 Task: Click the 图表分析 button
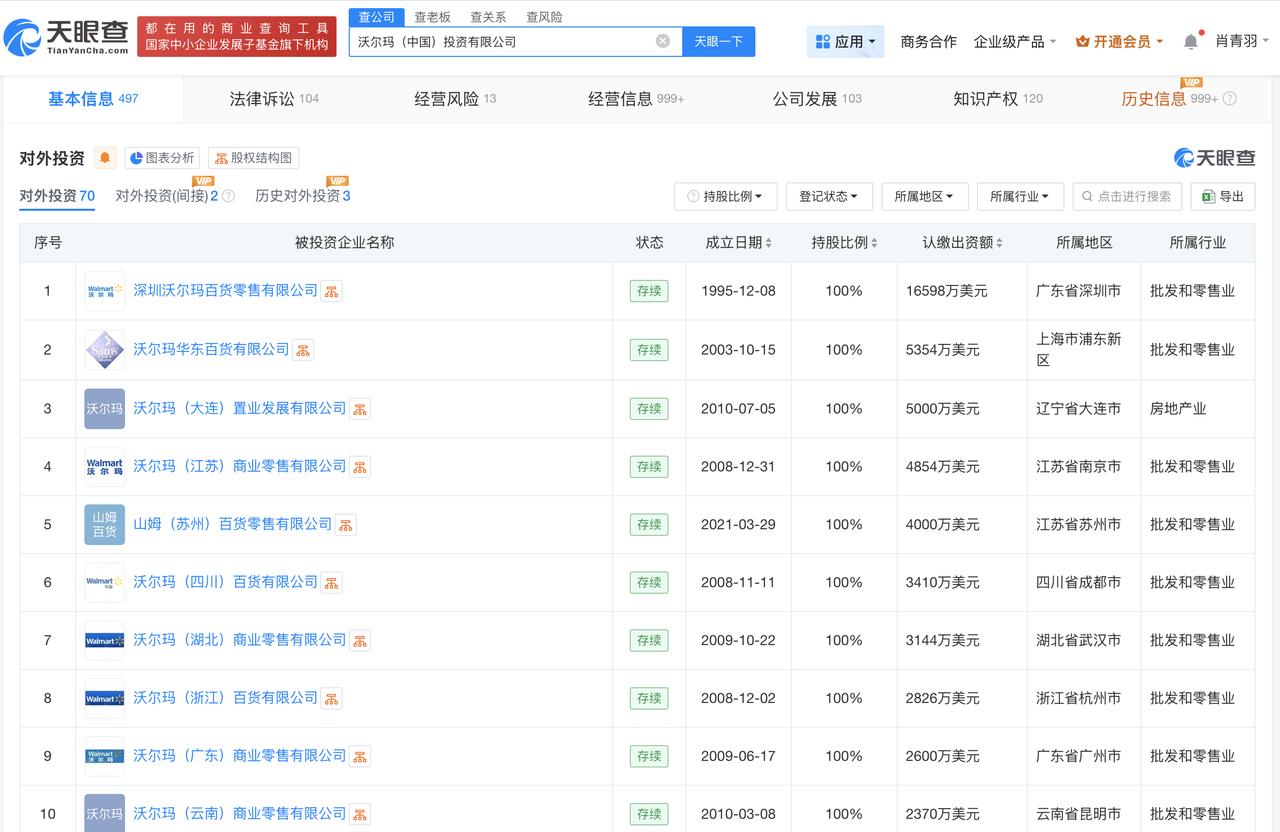tap(162, 158)
